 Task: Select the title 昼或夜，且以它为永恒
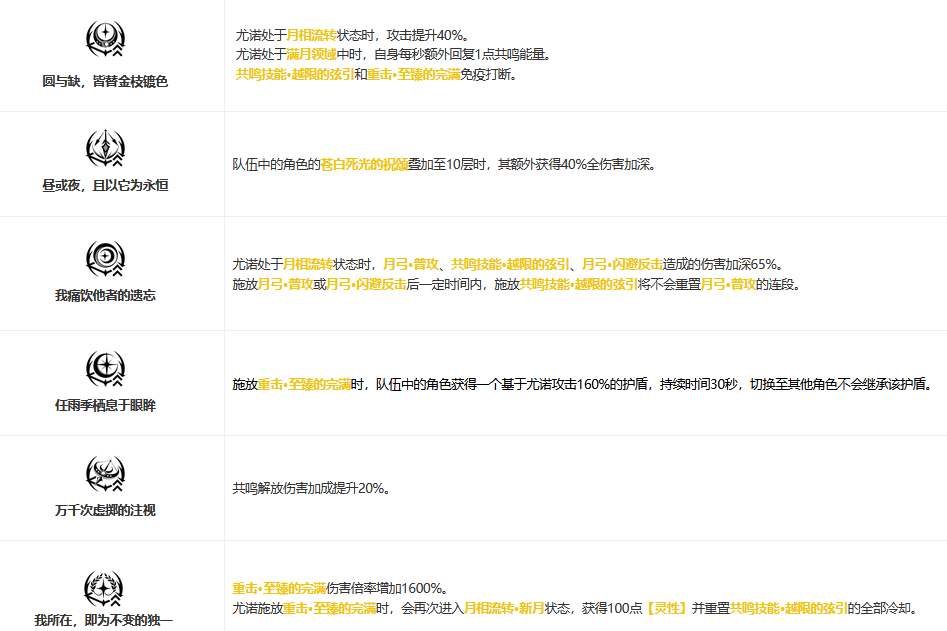point(105,185)
